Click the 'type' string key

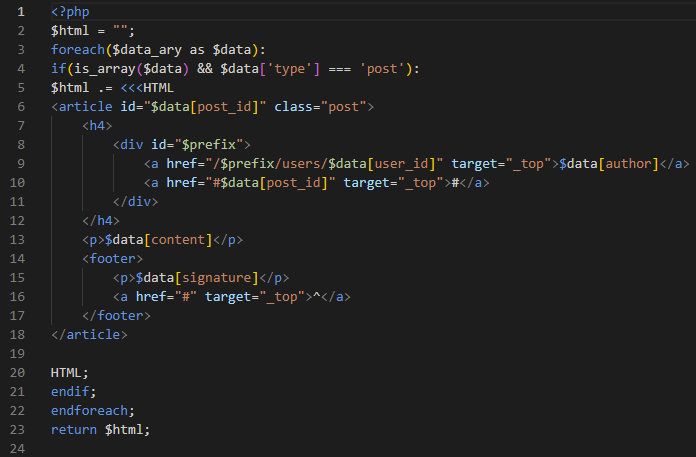click(290, 69)
